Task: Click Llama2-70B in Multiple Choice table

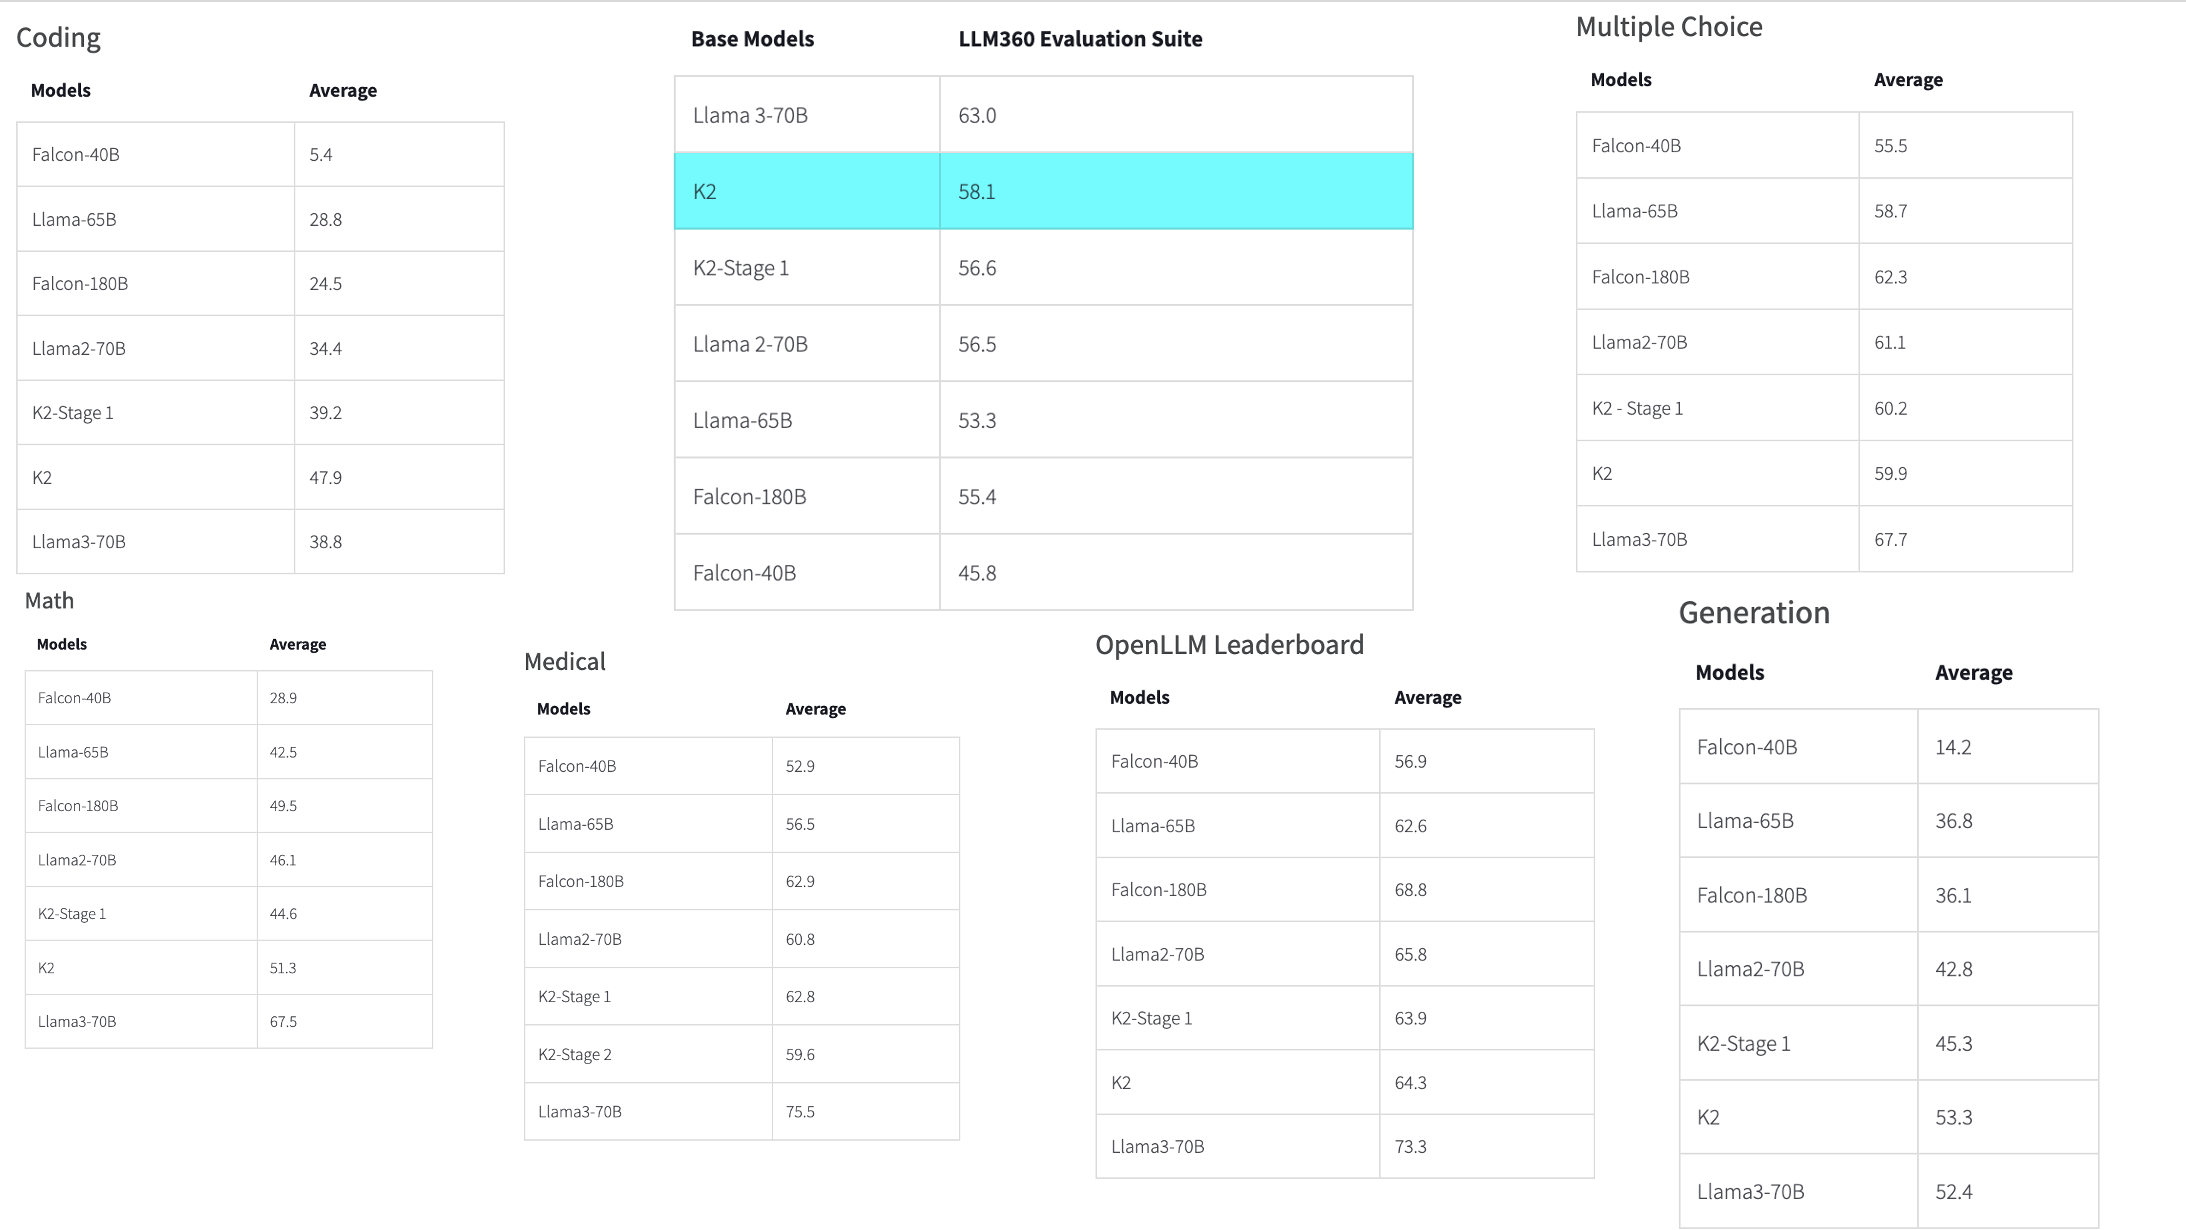Action: 1640,342
